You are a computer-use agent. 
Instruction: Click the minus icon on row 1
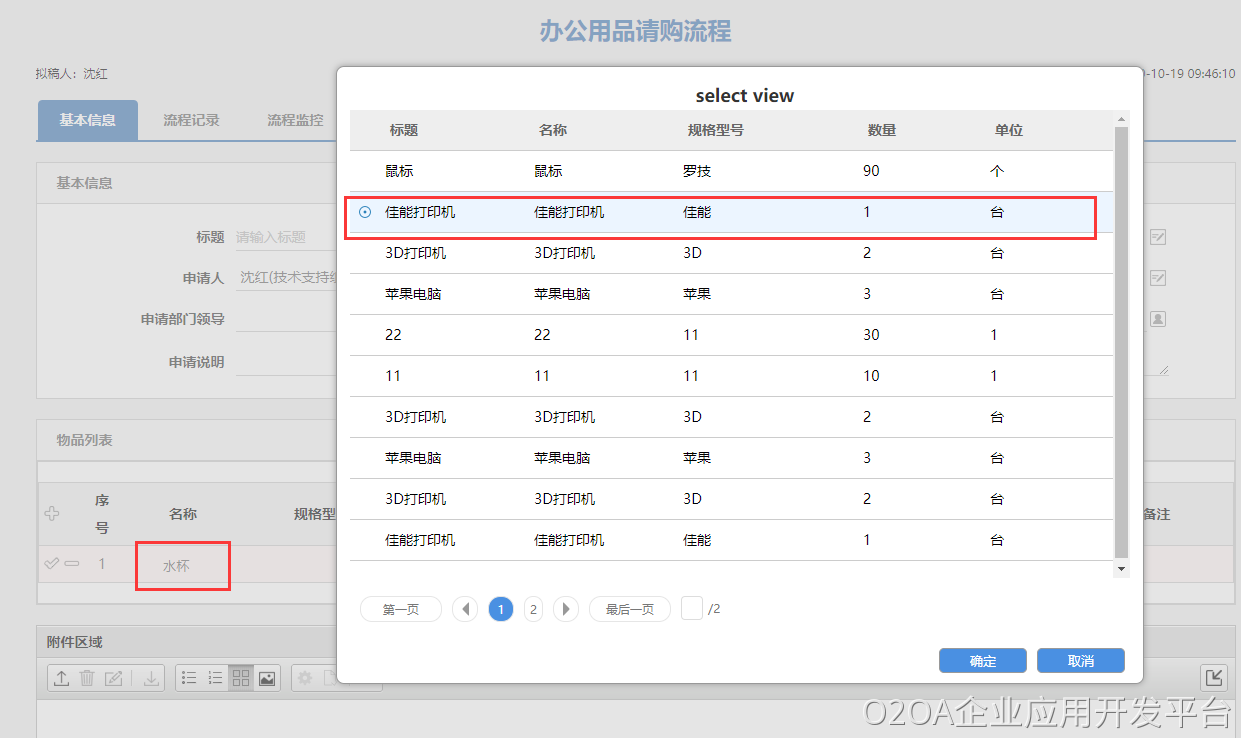[72, 564]
